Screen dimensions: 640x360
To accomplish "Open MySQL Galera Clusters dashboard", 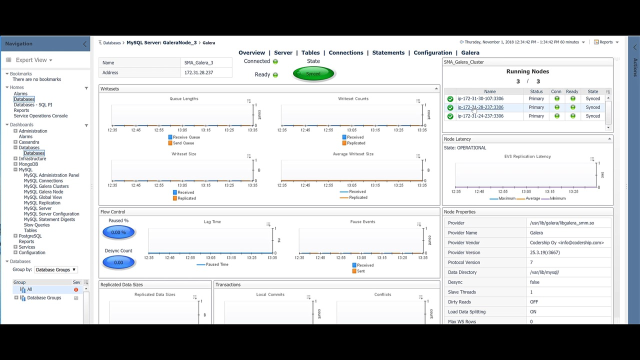I will tap(46, 186).
